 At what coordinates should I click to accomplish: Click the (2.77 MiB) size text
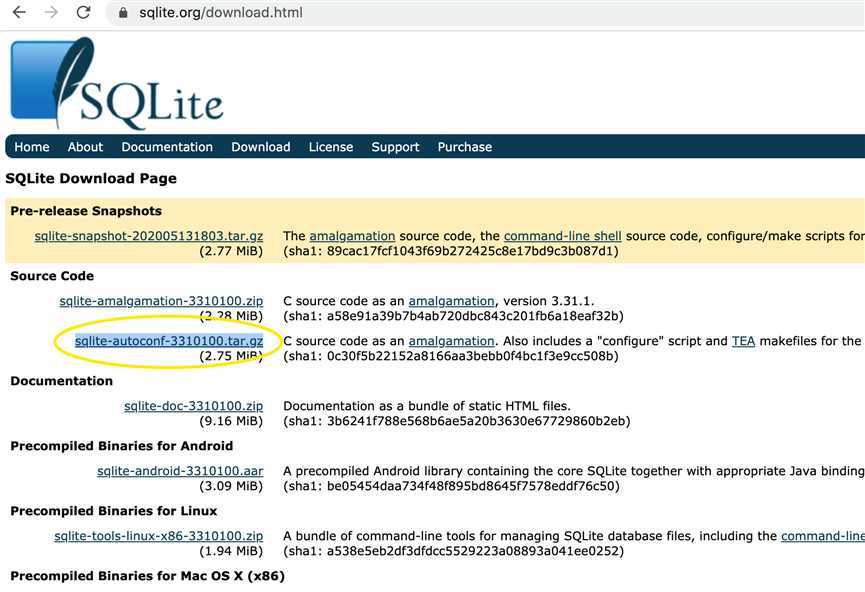pyautogui.click(x=231, y=252)
